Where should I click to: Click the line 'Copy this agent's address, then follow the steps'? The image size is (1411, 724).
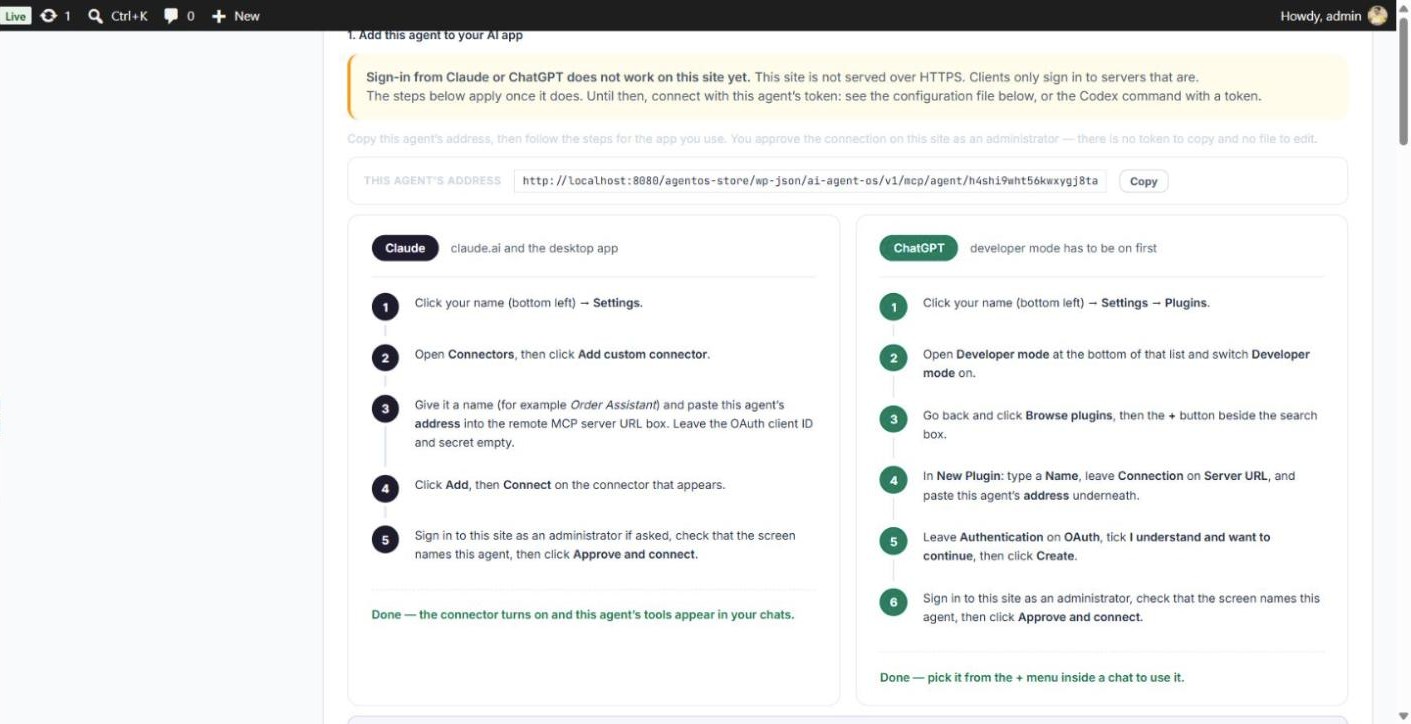click(832, 139)
